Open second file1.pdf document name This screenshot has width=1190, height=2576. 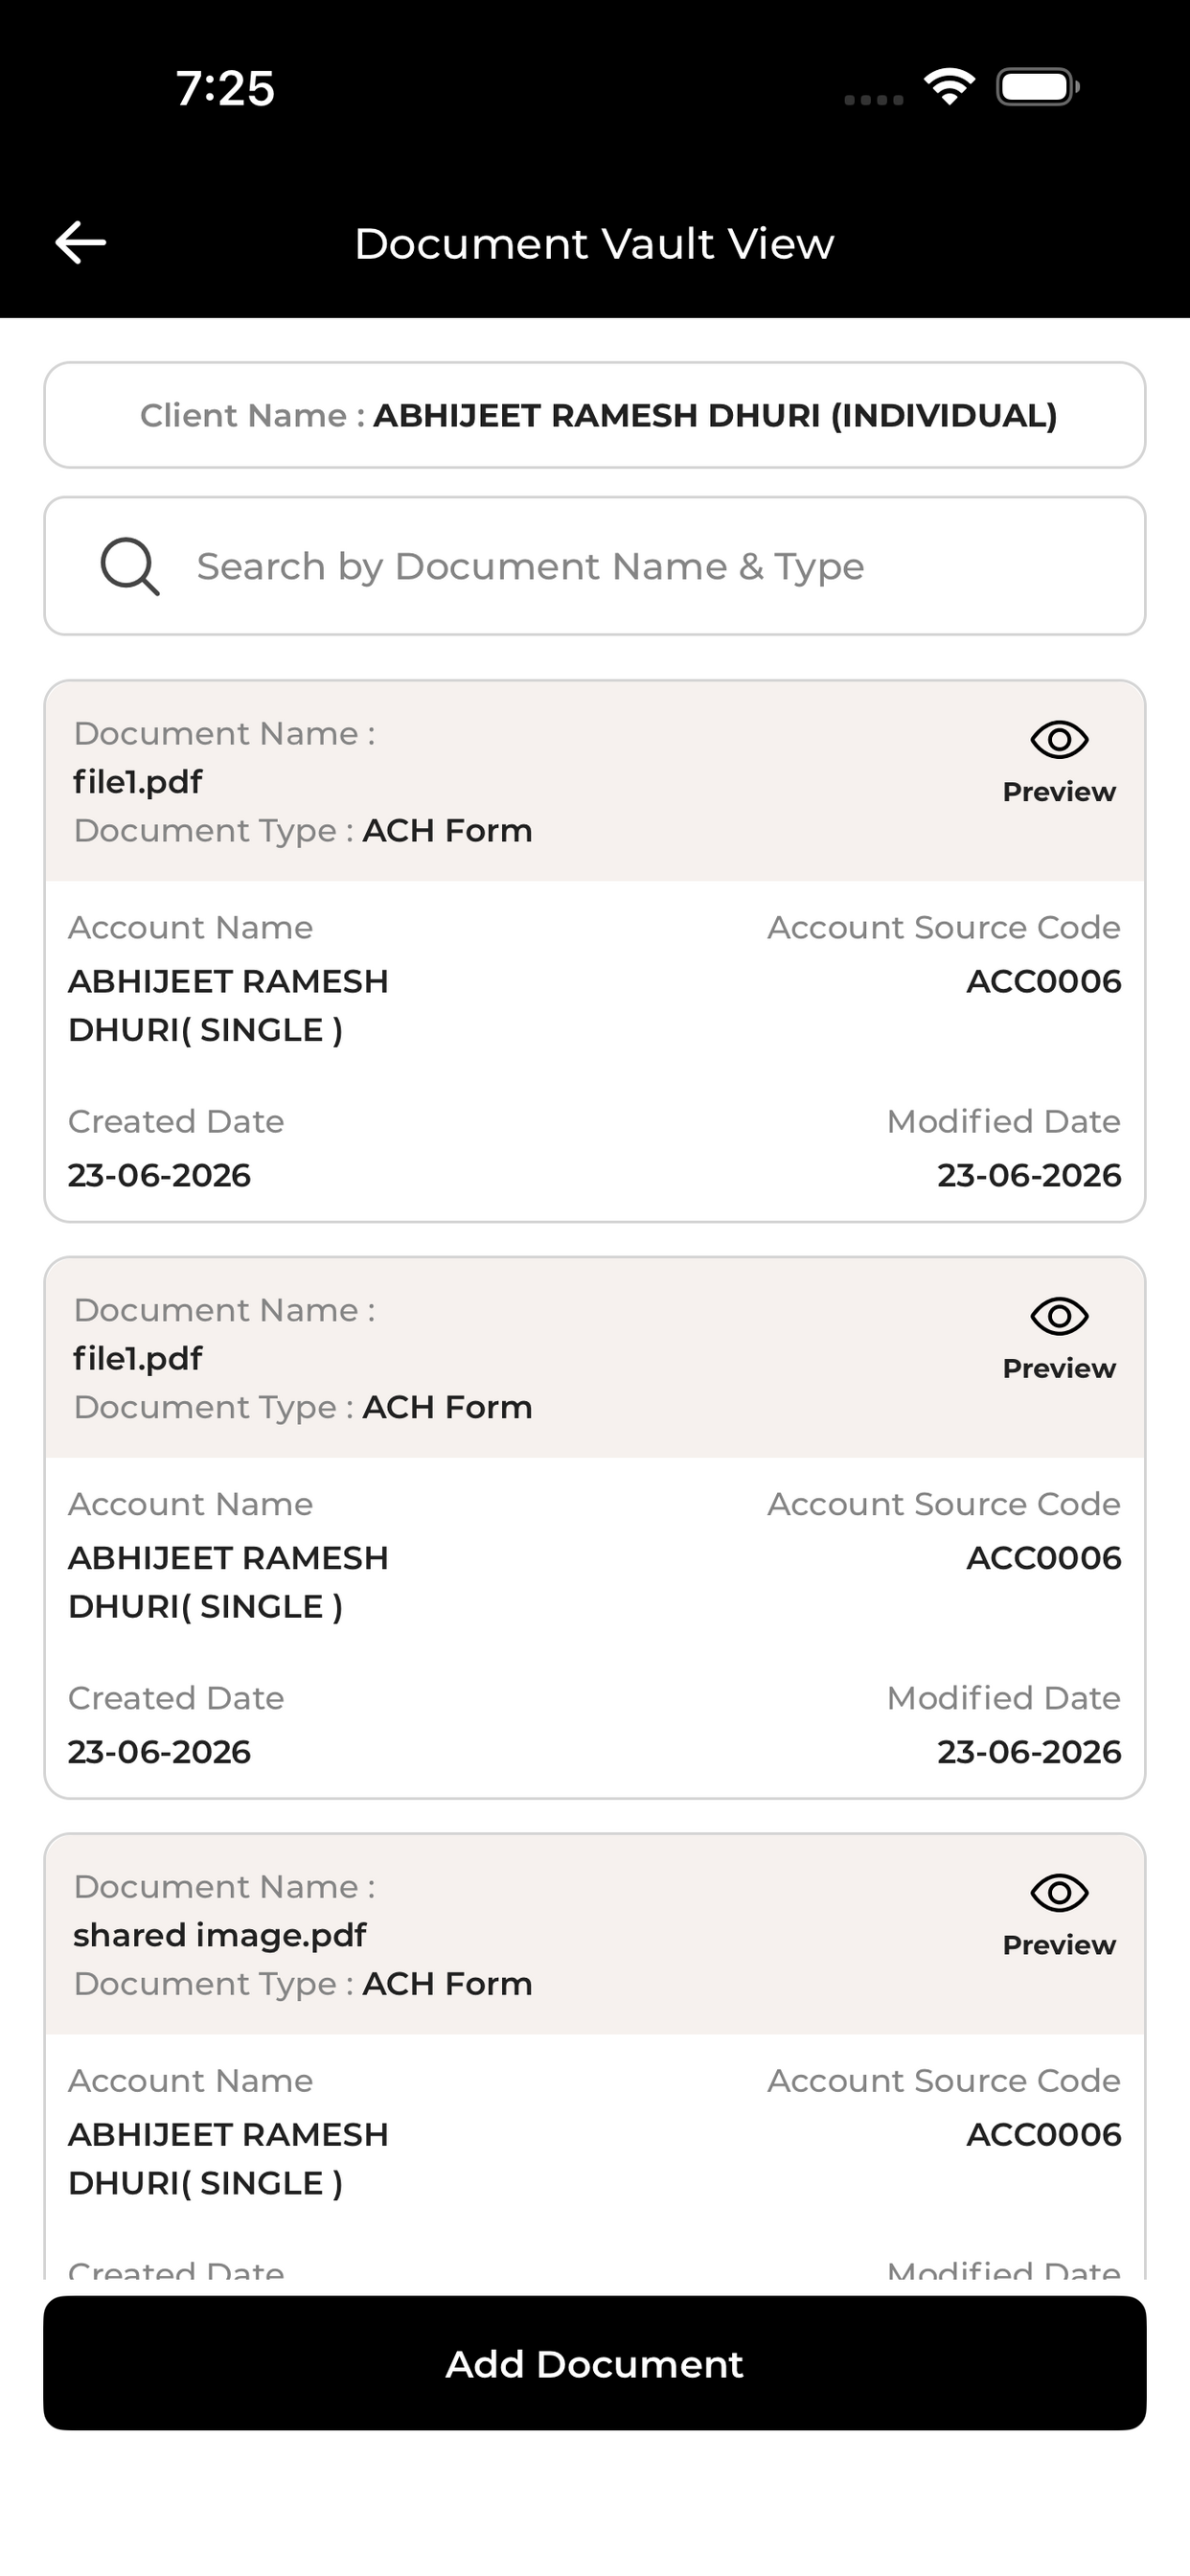138,1358
